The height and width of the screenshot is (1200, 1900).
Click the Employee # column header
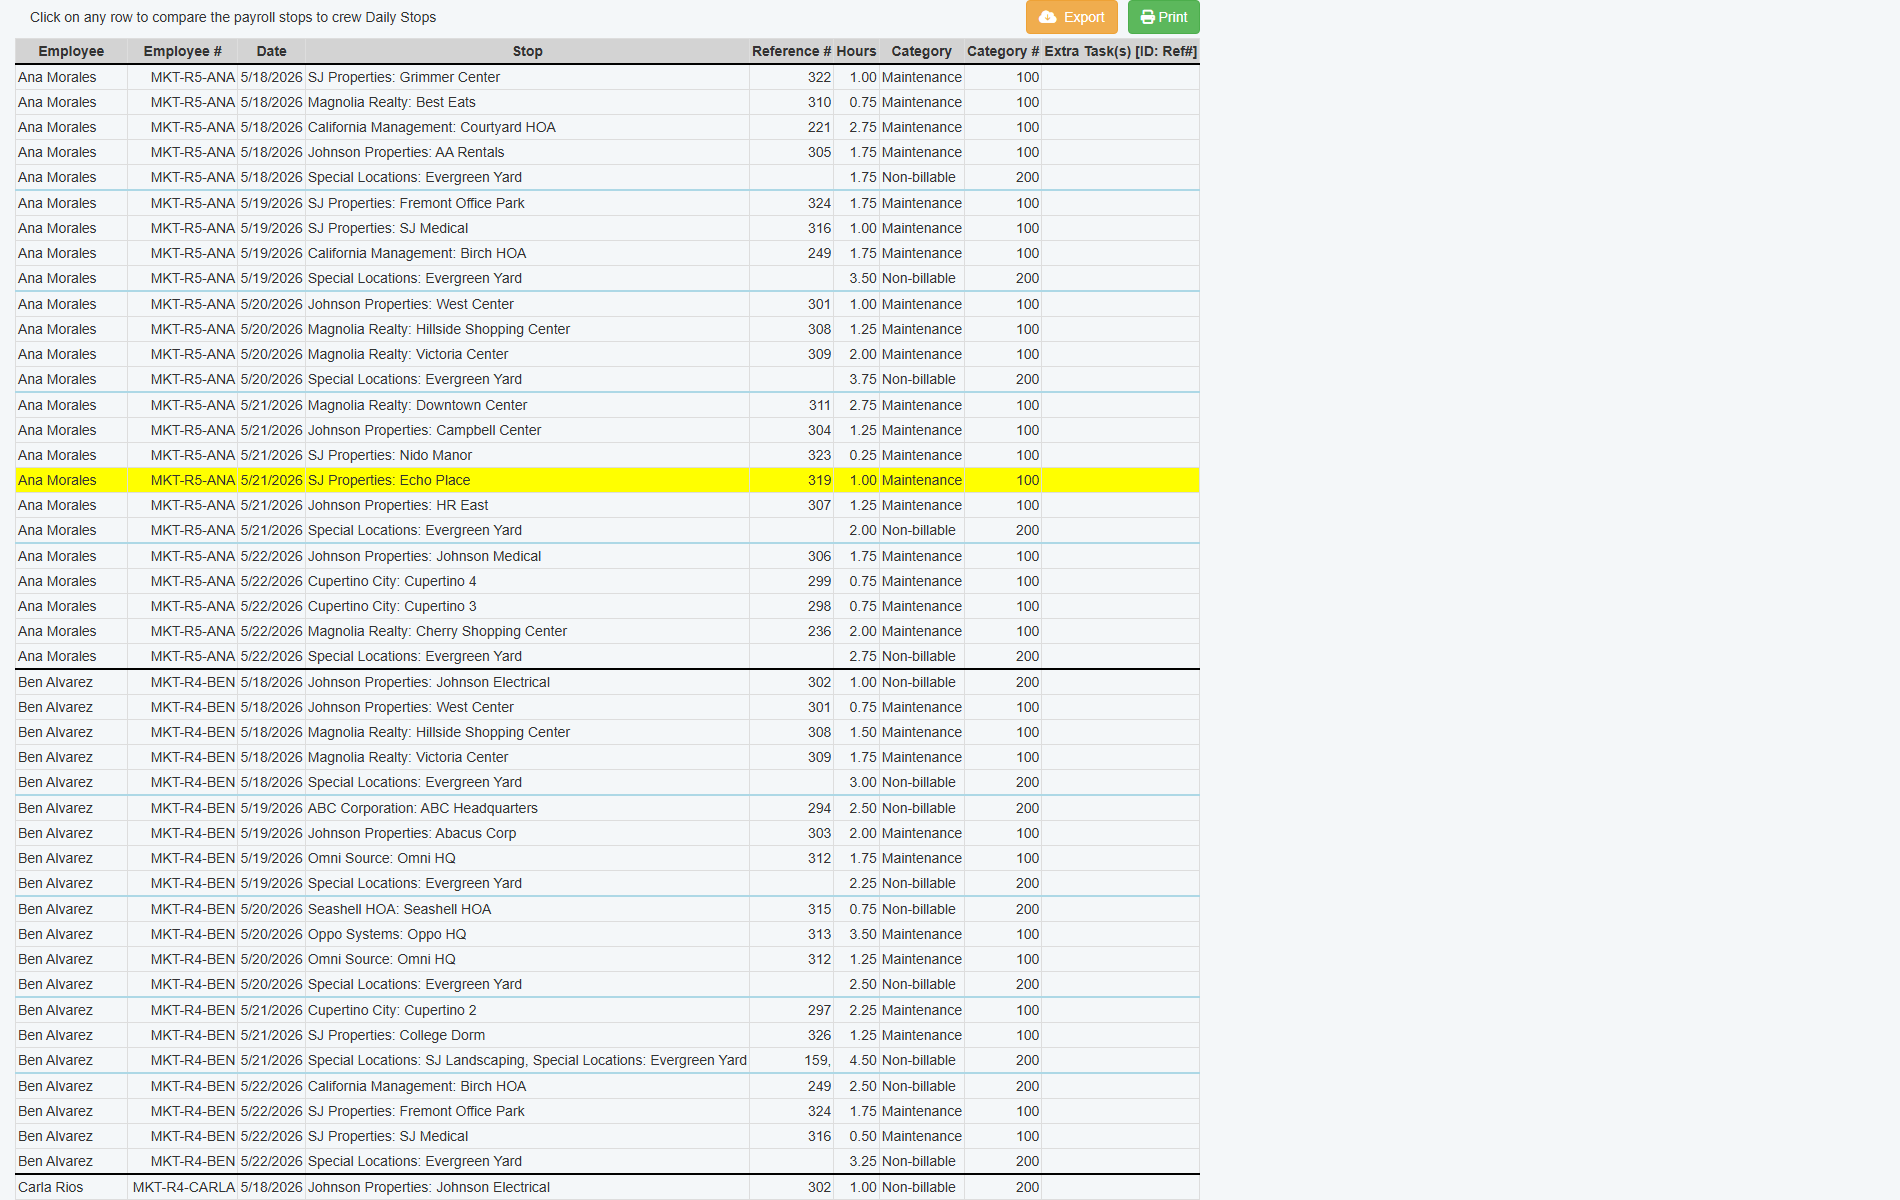pyautogui.click(x=182, y=51)
